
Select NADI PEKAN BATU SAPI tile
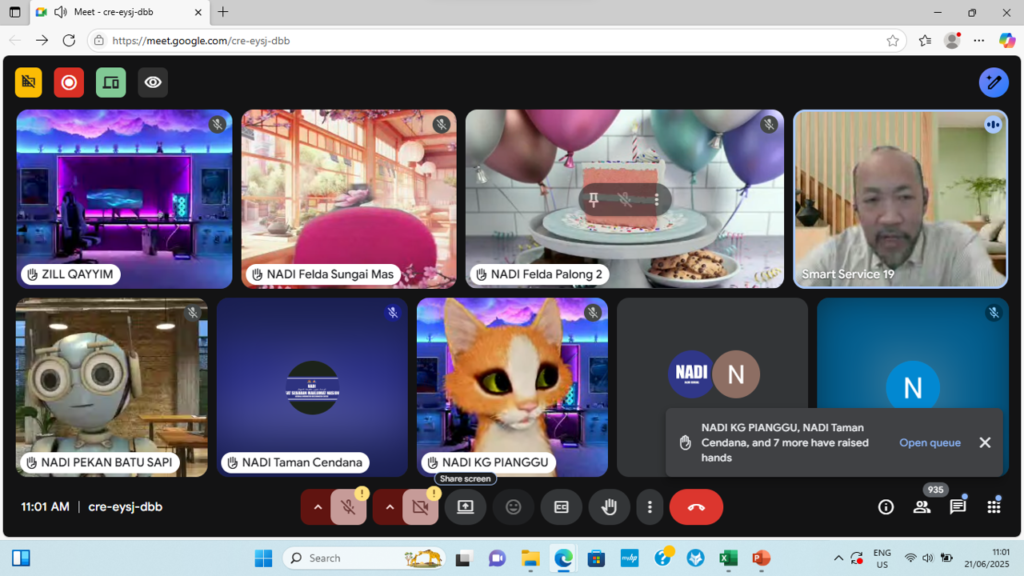[112, 388]
